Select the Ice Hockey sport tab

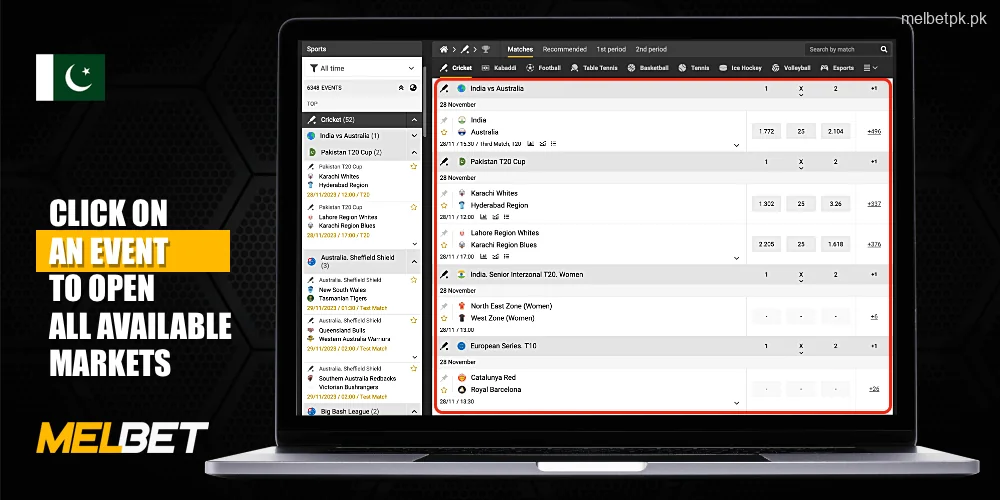(x=740, y=68)
